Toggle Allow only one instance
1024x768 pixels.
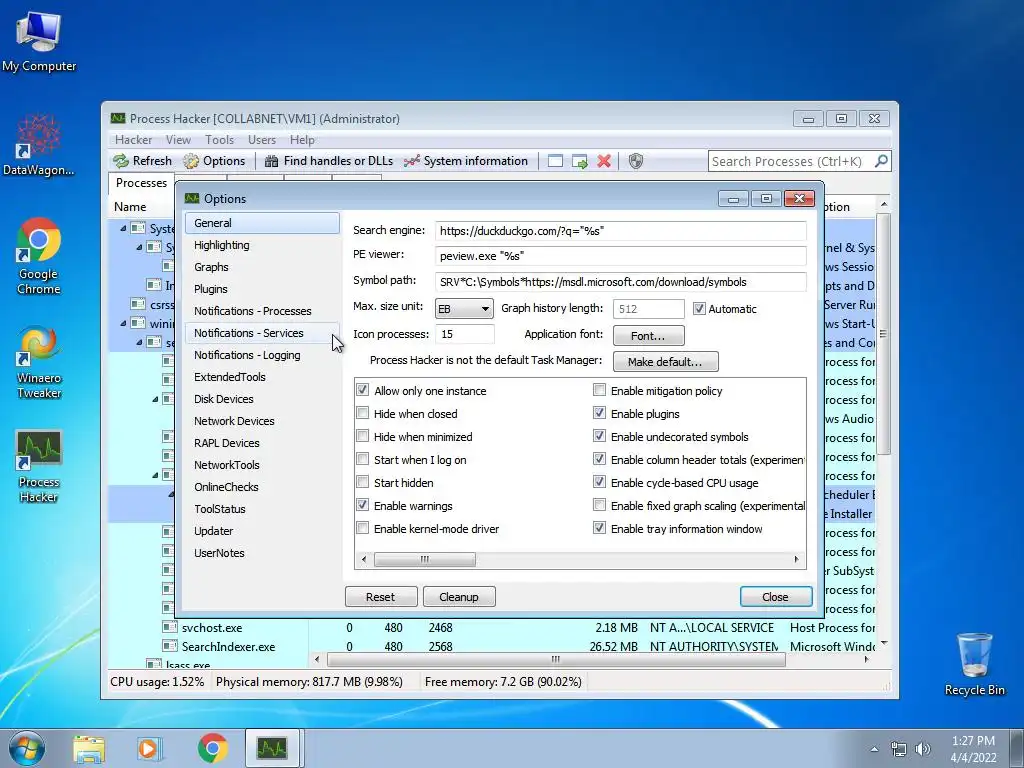point(362,390)
